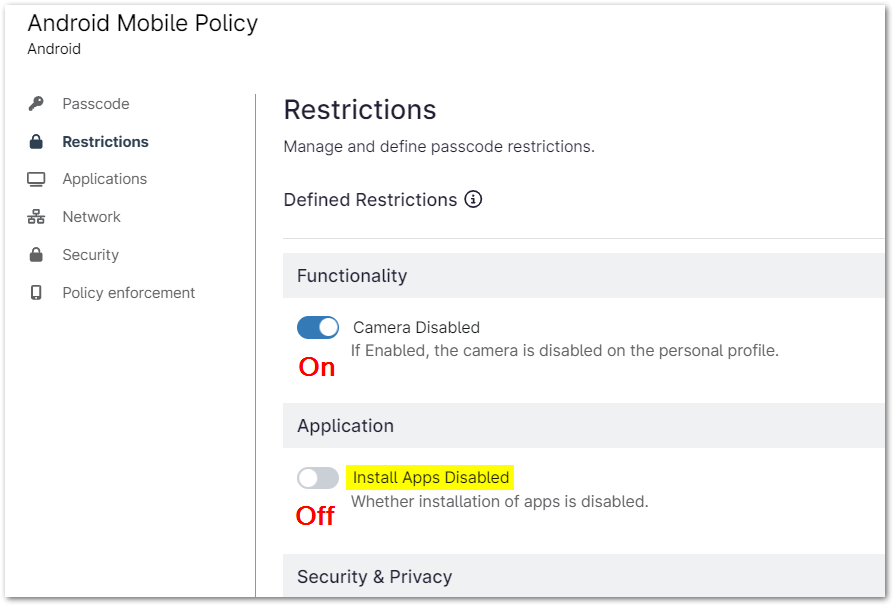Select the Applications monitor icon

36,179
